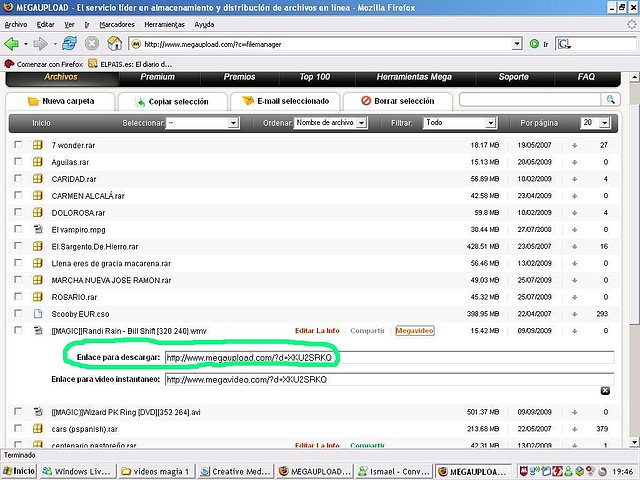Check the box for El vampiro.mpg
Screen dimensions: 640x480
pos(18,229)
